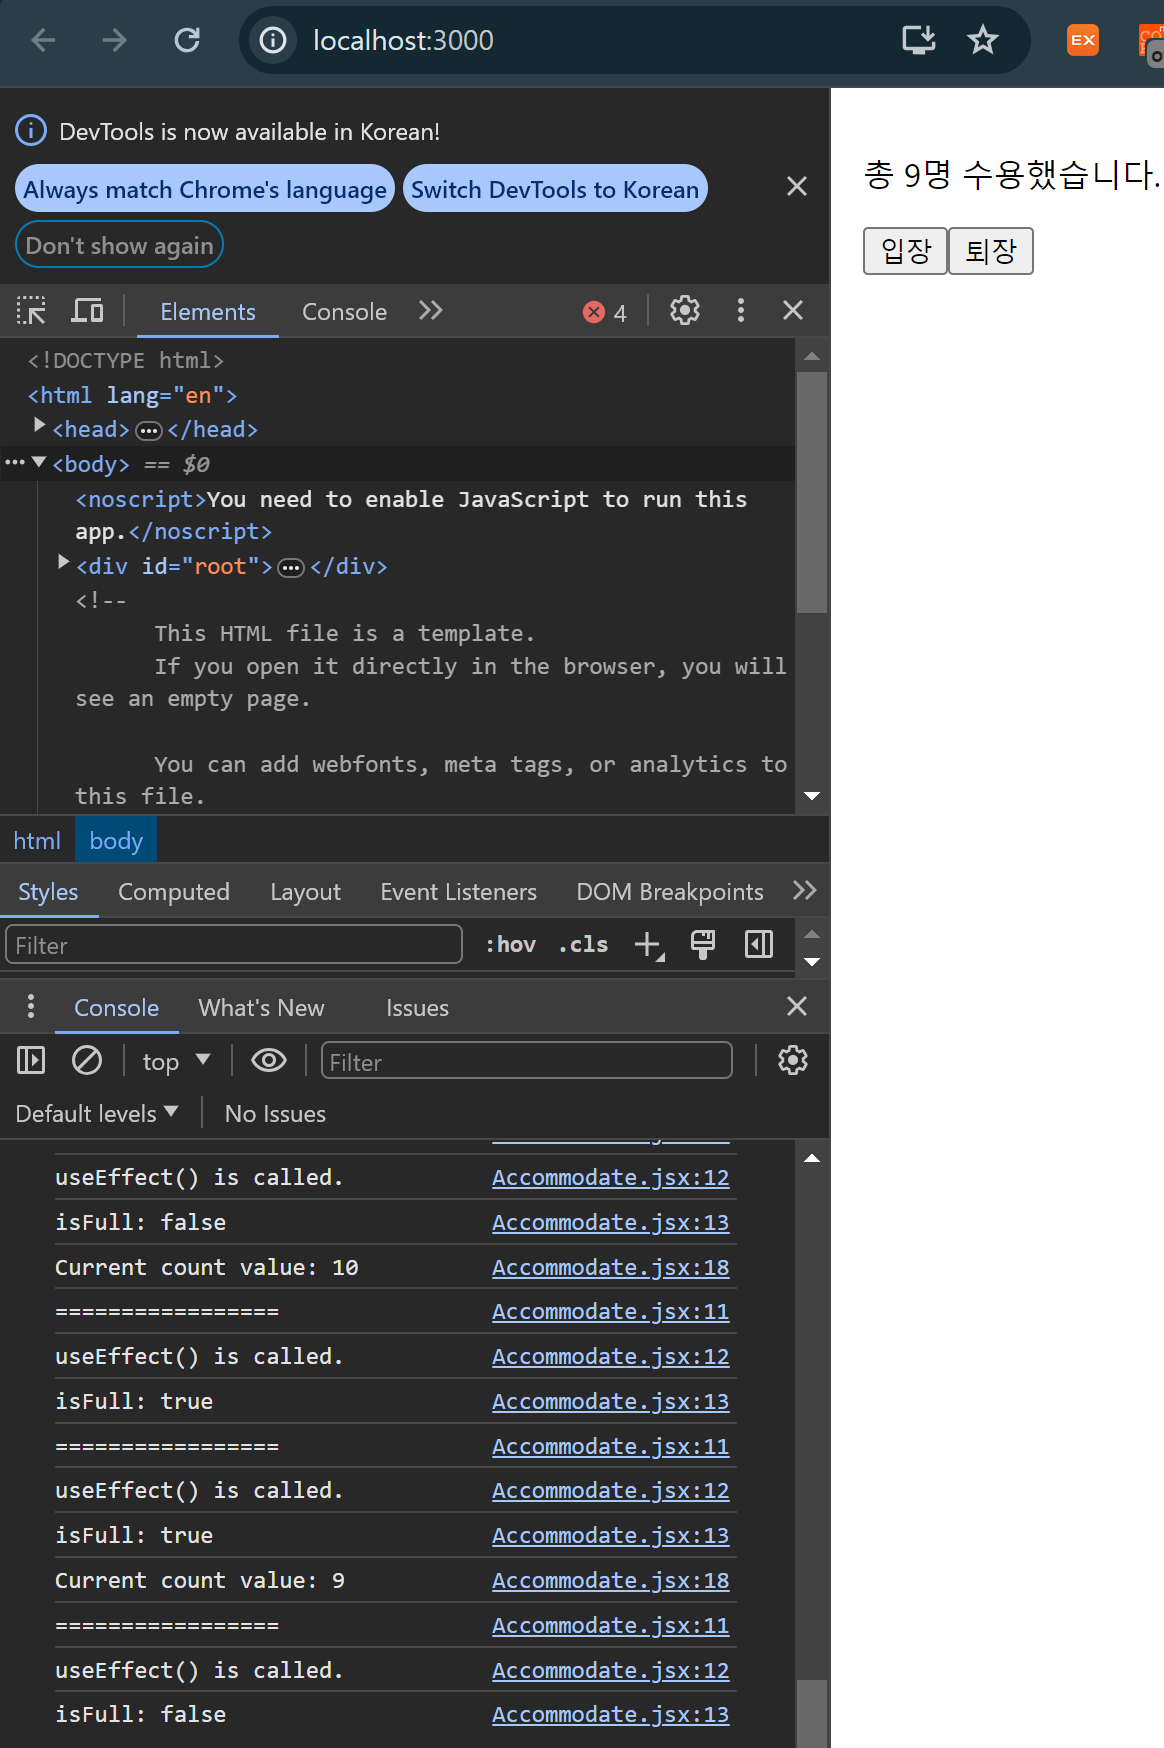This screenshot has width=1164, height=1748.
Task: Open the DevTools three-dot customize menu
Action: click(740, 311)
